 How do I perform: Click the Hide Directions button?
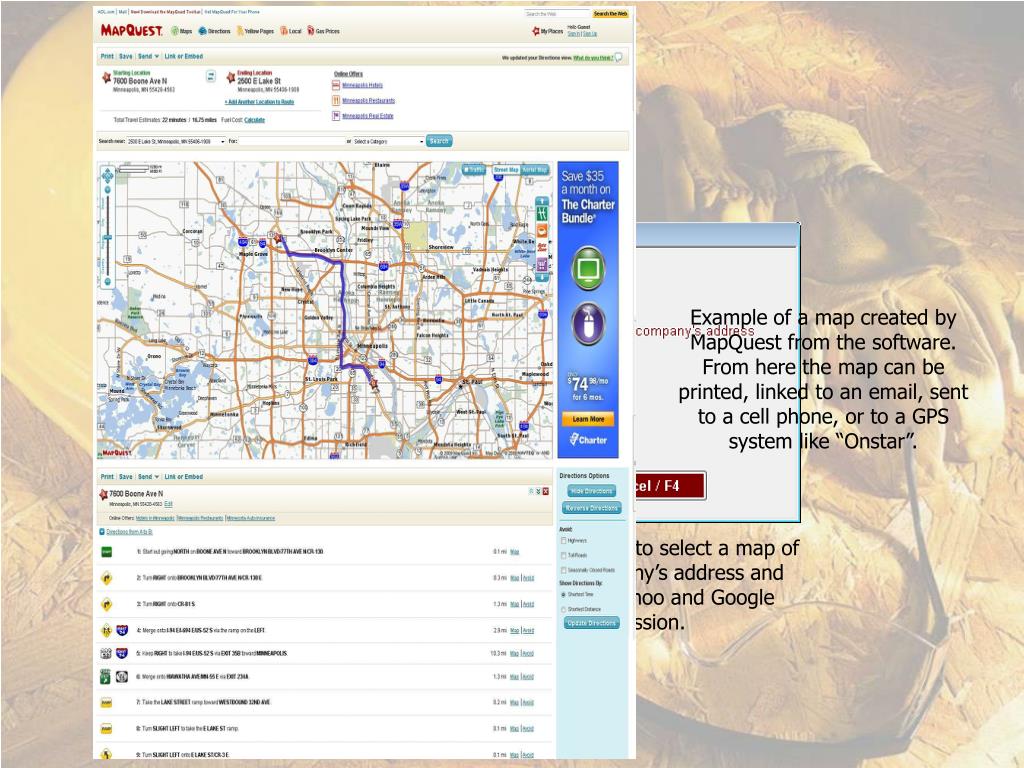point(591,491)
